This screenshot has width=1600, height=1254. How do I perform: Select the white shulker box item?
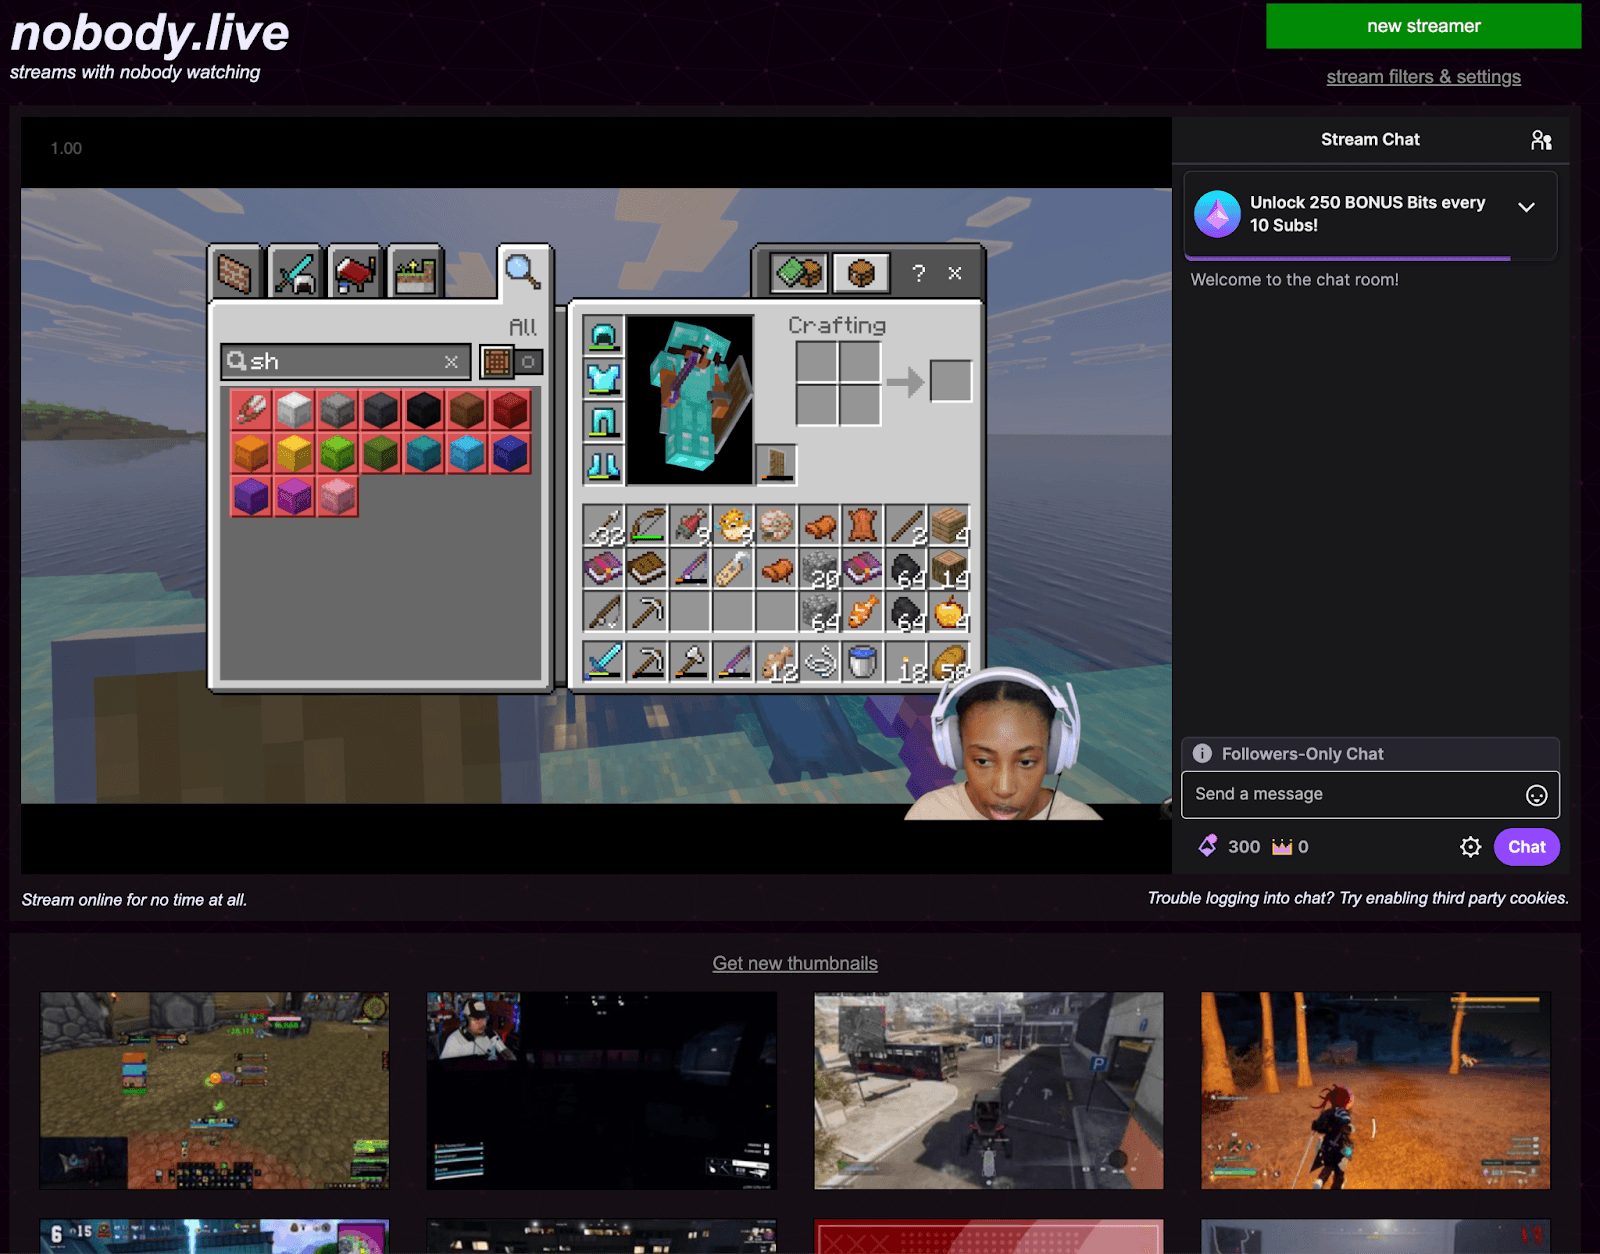(294, 410)
